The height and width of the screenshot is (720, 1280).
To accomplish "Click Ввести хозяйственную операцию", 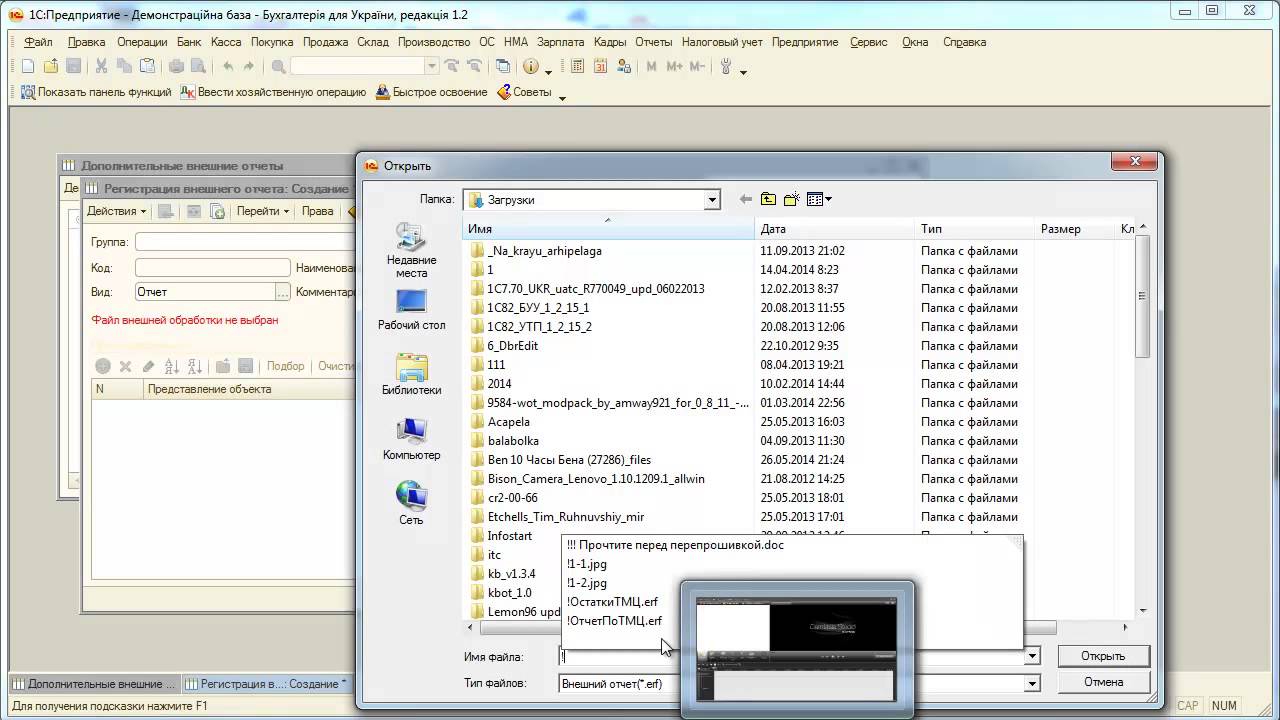I will [x=274, y=92].
